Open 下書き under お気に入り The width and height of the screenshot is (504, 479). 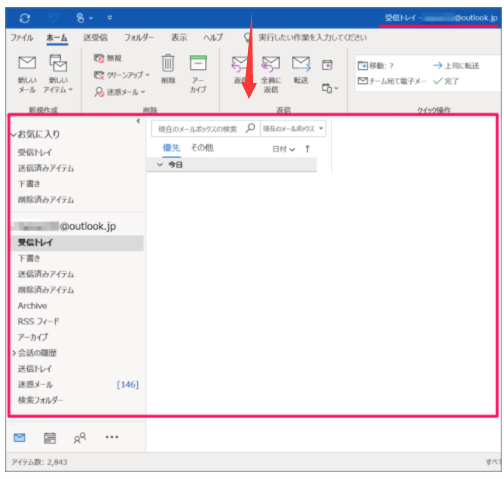(x=29, y=184)
